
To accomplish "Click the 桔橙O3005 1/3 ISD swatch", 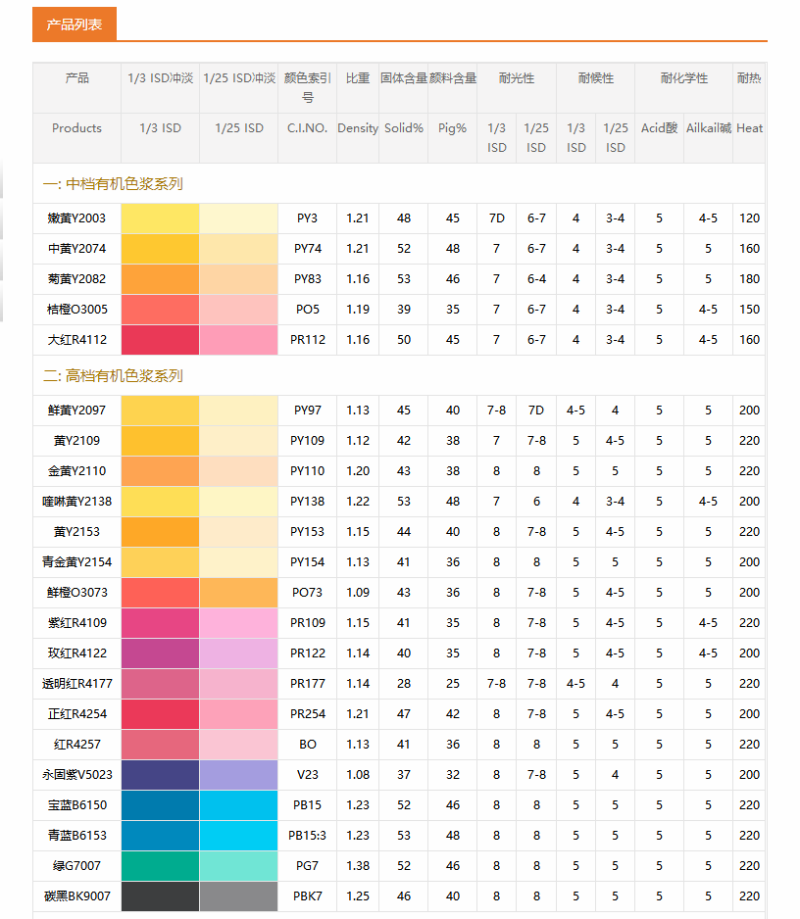I will click(160, 309).
